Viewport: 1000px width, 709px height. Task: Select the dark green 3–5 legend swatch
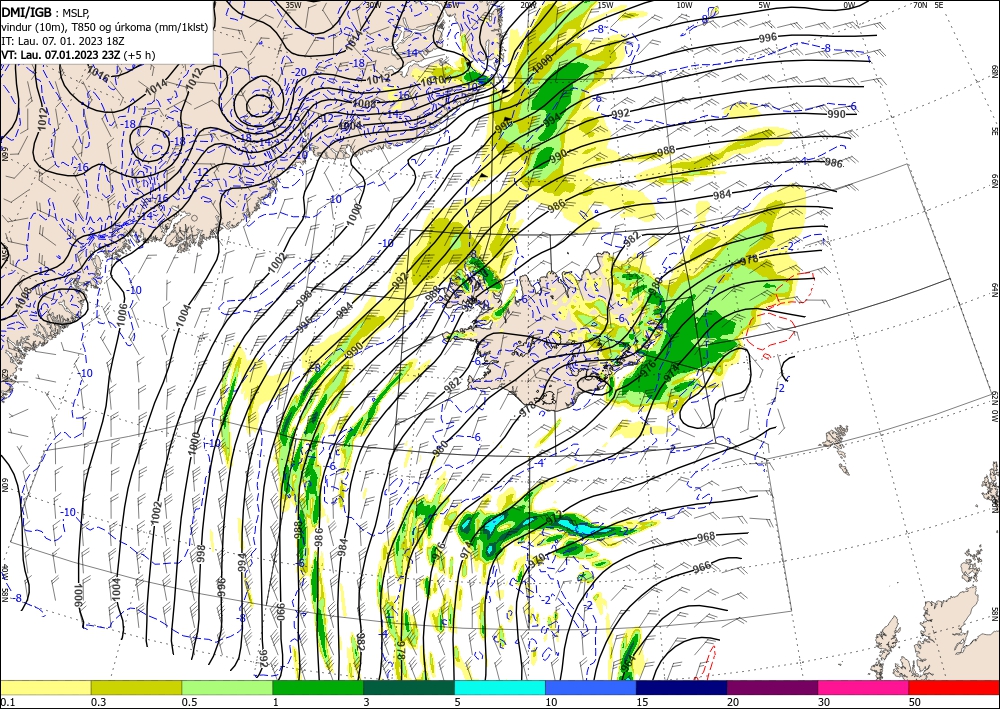pos(409,687)
